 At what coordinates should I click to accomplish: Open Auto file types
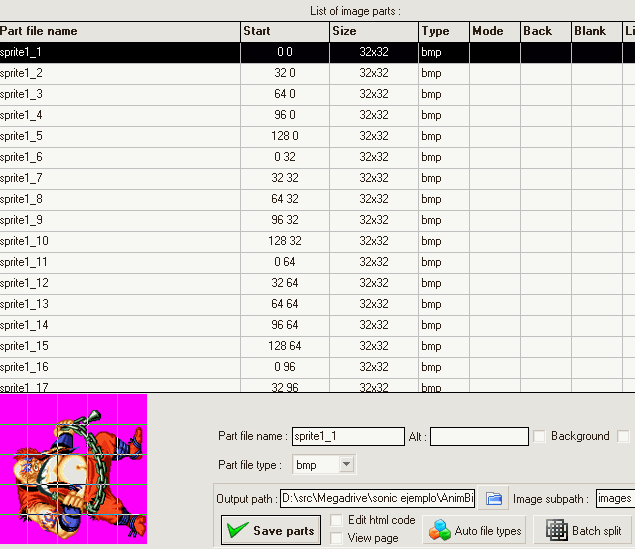click(x=476, y=531)
